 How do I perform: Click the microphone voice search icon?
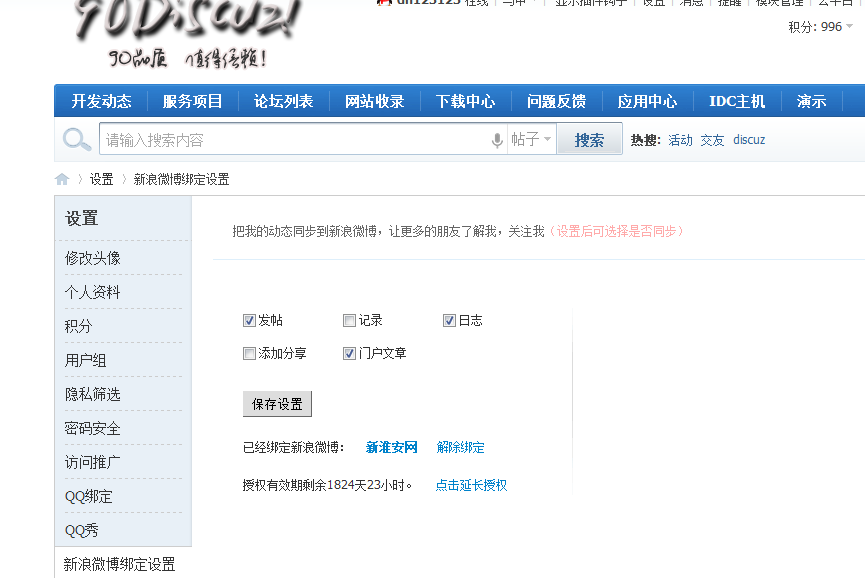[497, 140]
